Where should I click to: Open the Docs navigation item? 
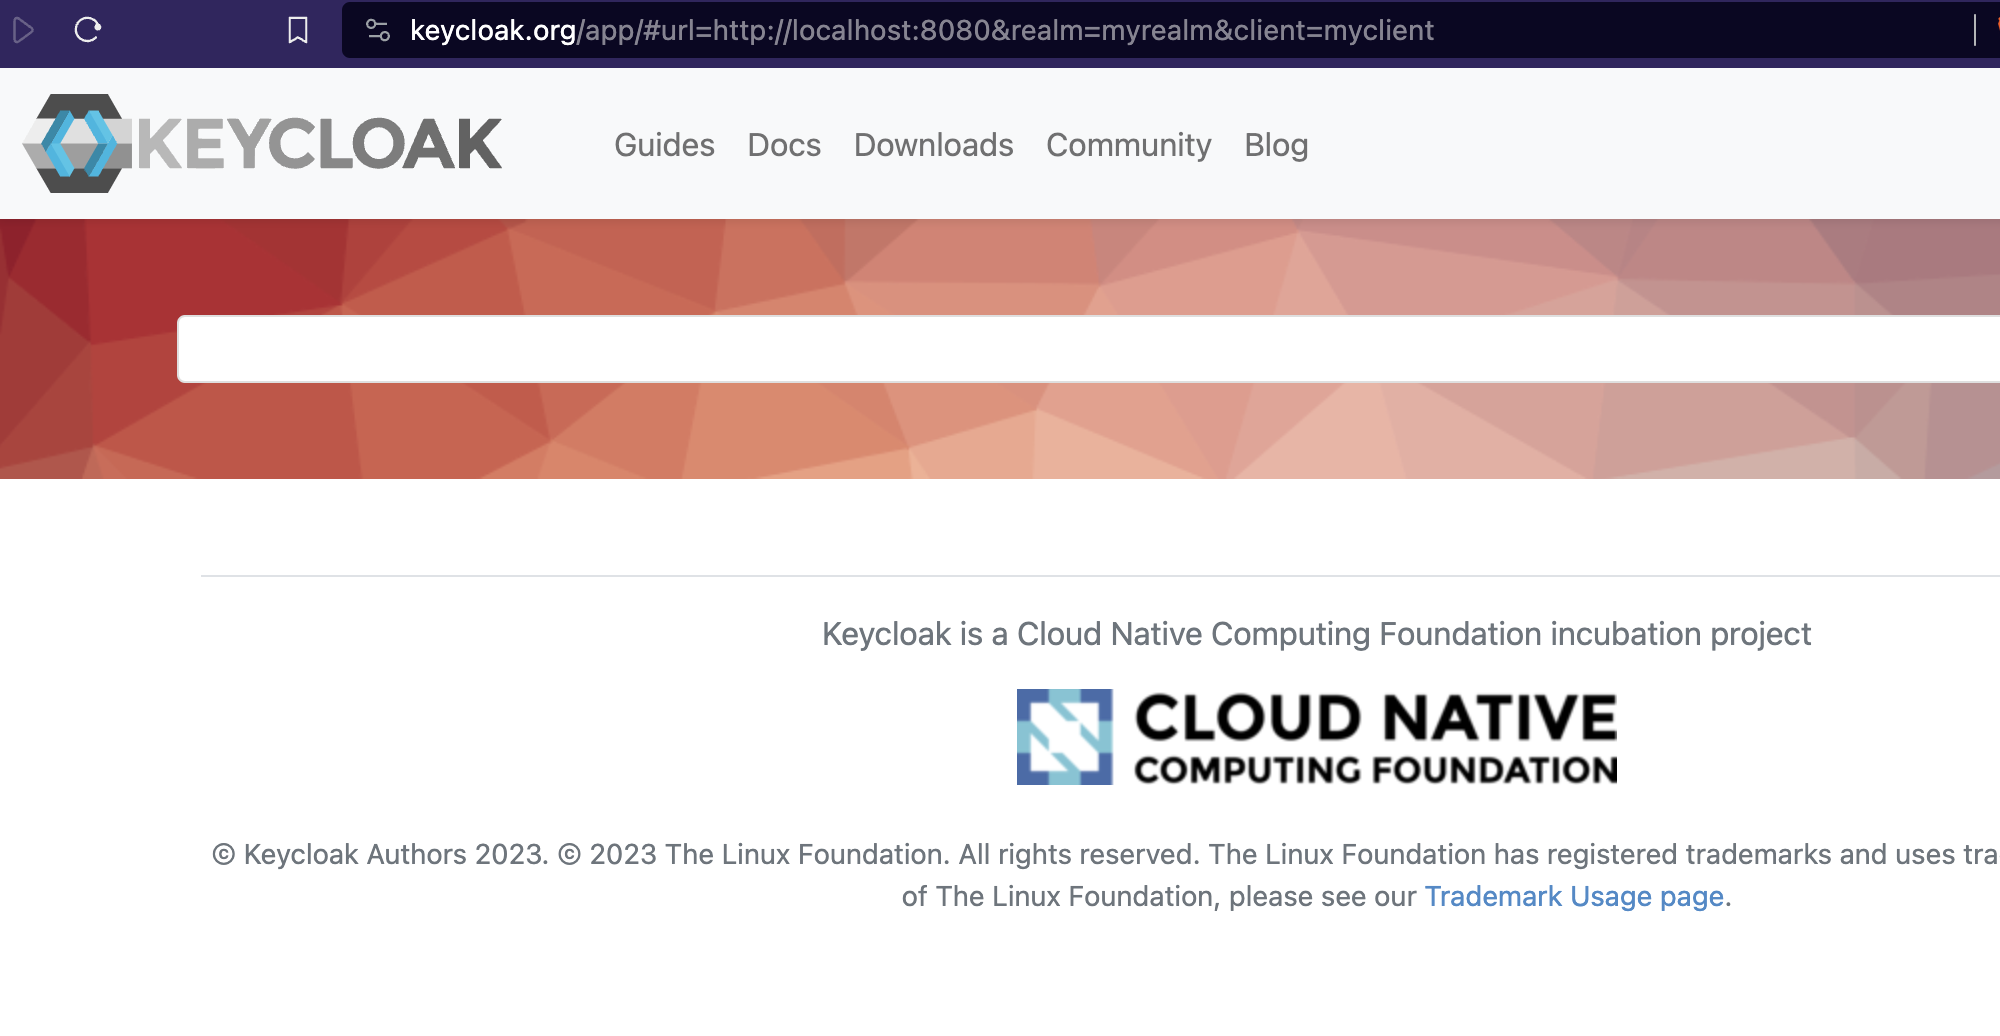click(784, 145)
